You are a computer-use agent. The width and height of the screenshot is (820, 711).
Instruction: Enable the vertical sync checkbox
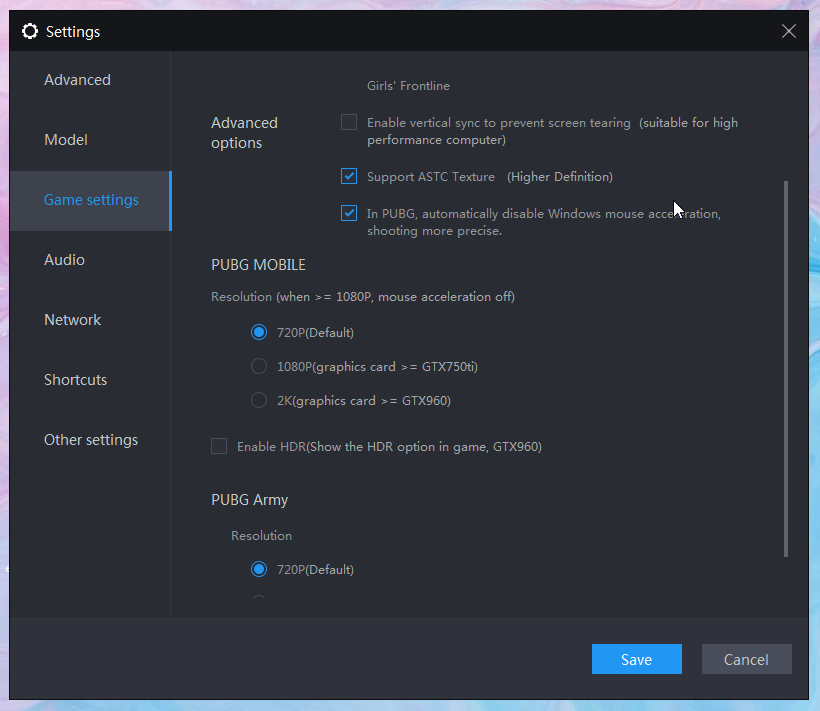(x=349, y=122)
